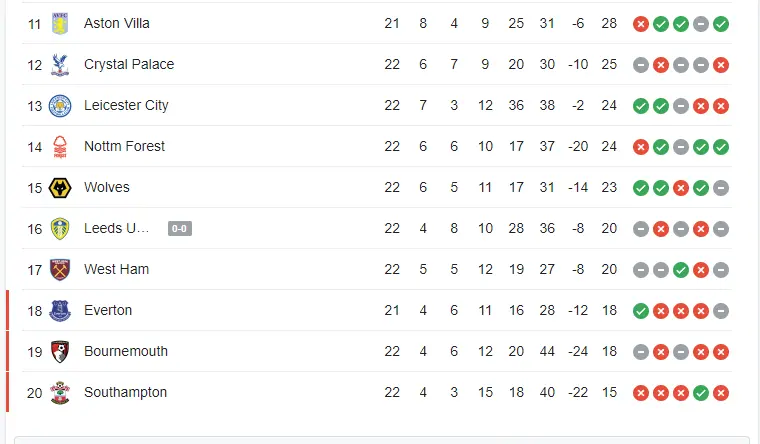760x444 pixels.
Task: Select the Southampton team name
Action: [125, 392]
